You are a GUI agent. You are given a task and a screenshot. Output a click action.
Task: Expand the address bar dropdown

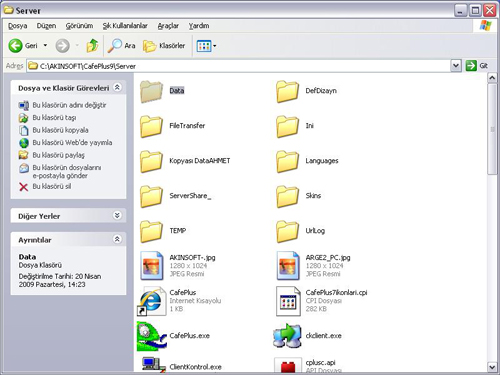(456, 66)
